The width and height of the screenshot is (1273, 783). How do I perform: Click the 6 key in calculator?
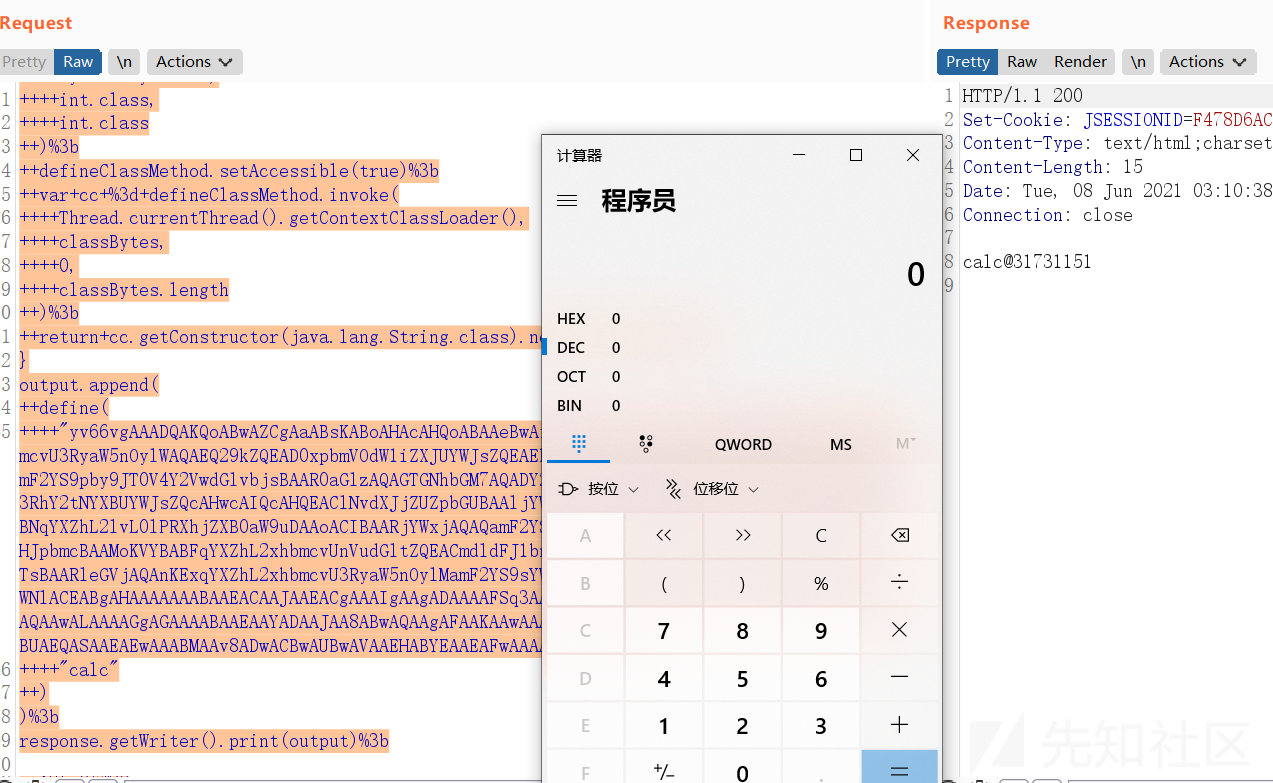(821, 678)
